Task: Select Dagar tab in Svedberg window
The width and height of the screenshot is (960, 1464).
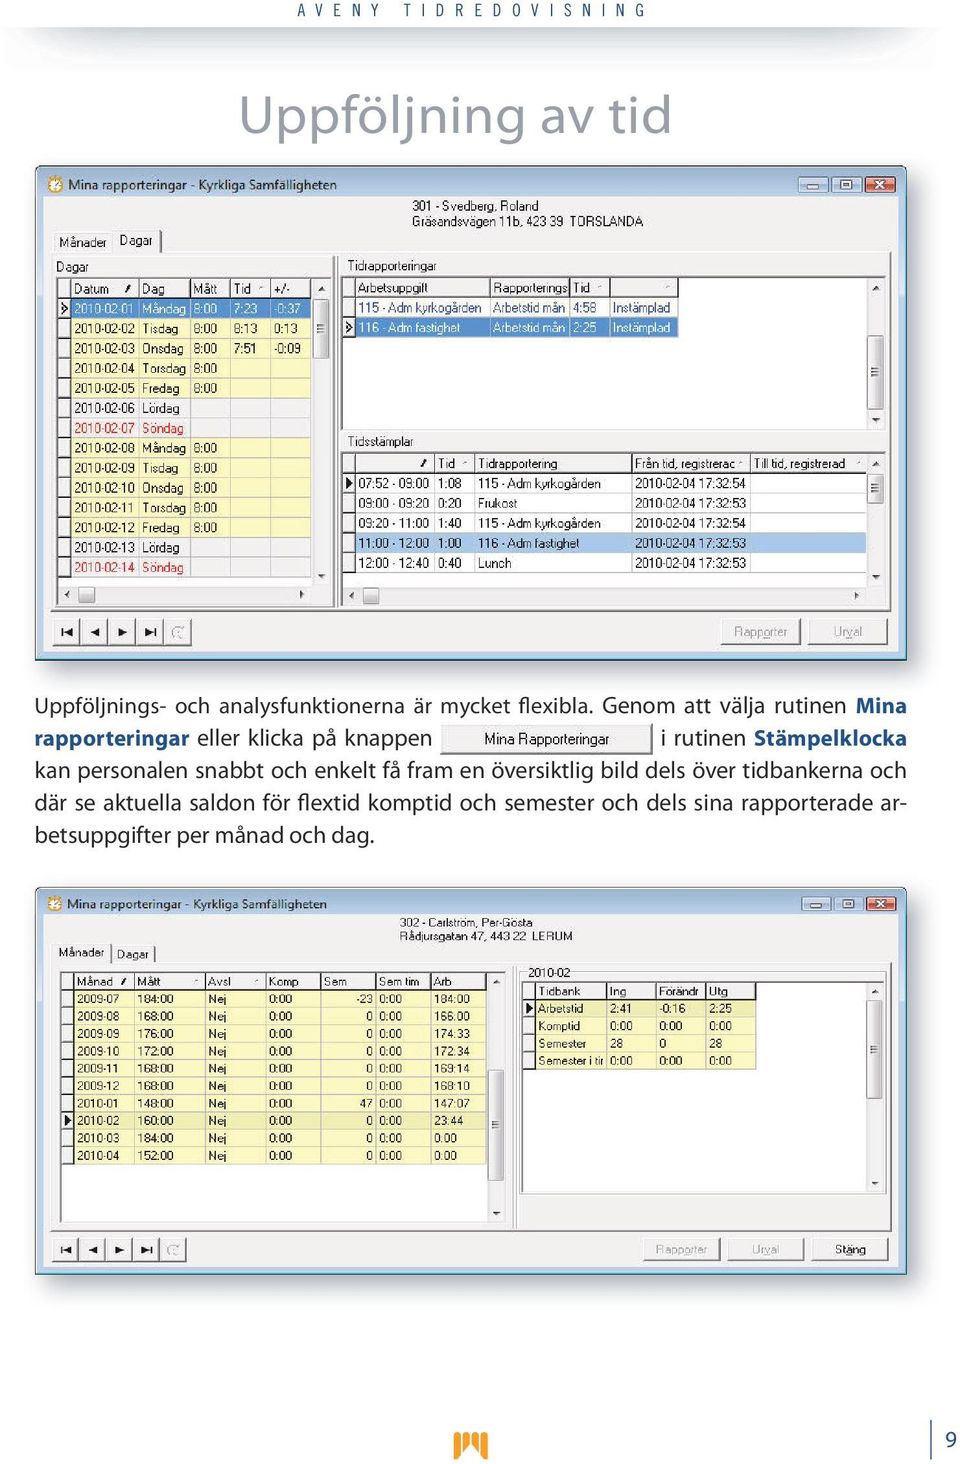Action: 136,240
